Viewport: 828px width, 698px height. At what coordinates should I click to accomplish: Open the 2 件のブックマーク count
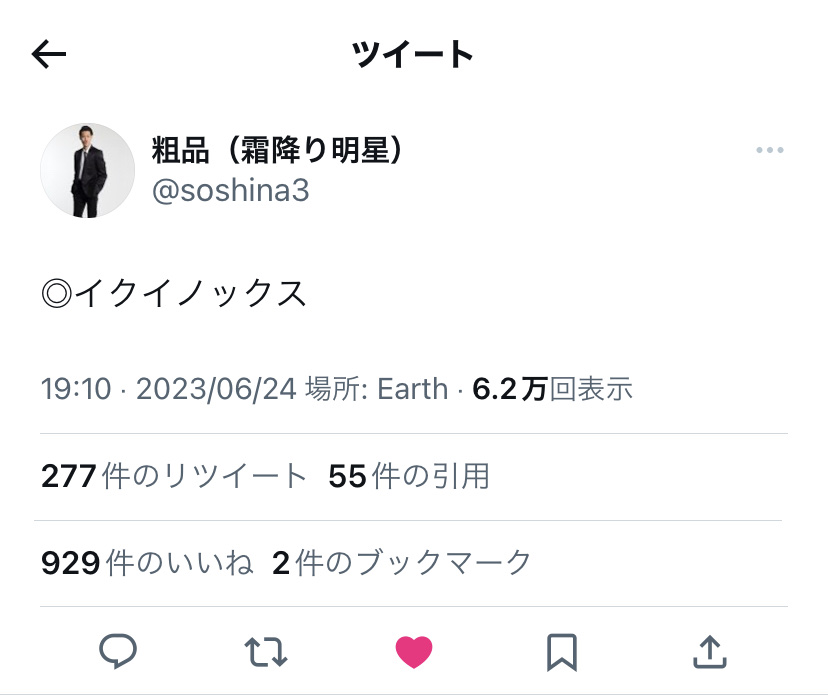[401, 564]
